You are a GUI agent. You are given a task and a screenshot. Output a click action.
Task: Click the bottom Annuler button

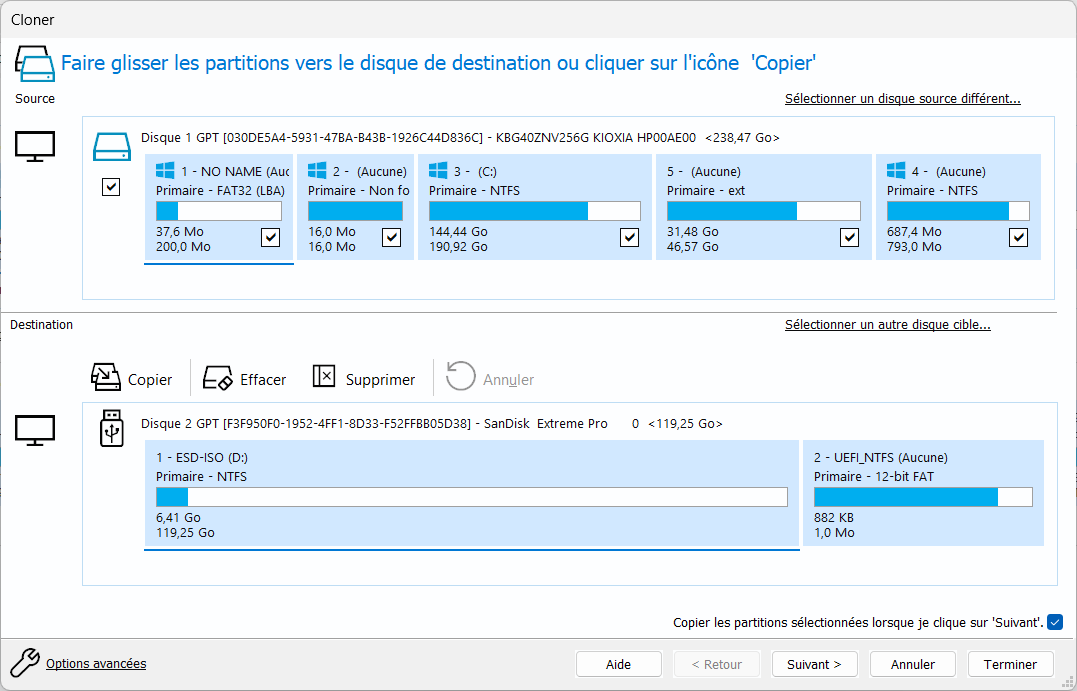click(x=913, y=664)
